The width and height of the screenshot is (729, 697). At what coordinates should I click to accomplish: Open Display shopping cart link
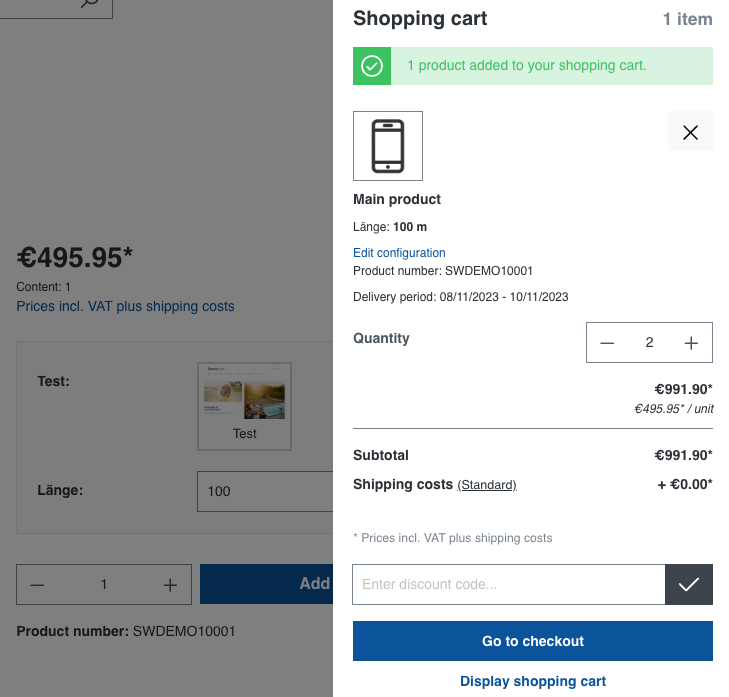pyautogui.click(x=533, y=681)
